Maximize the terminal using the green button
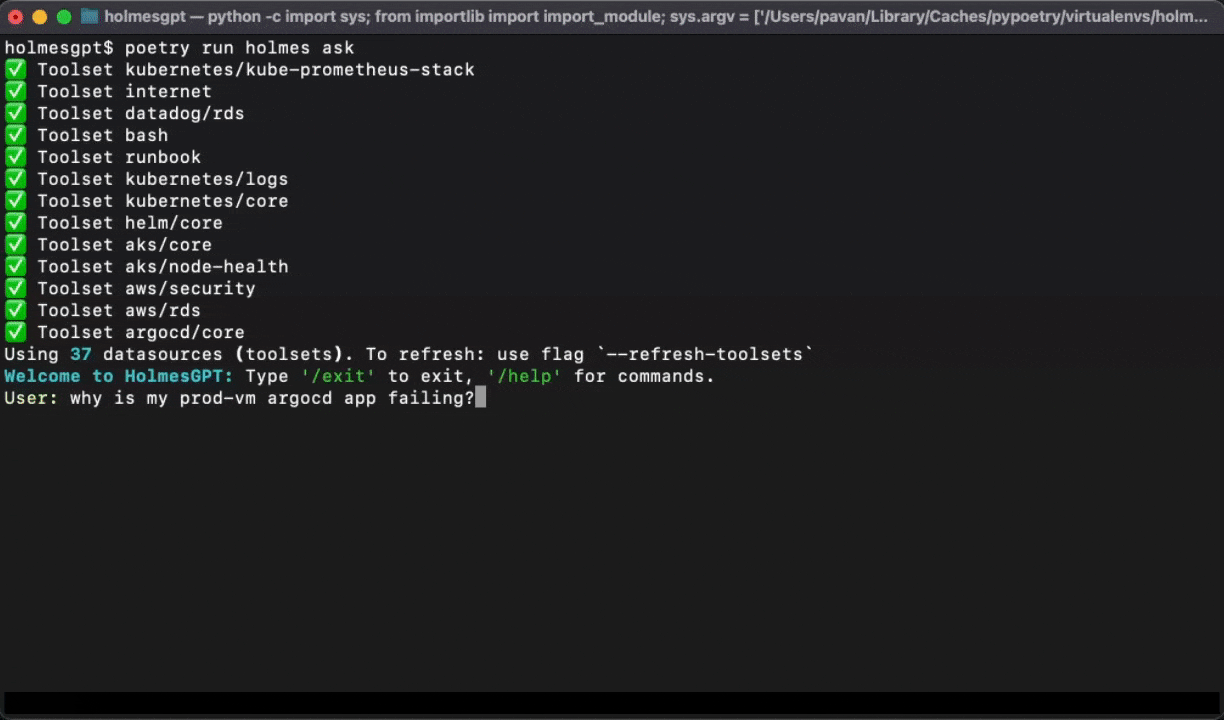 pyautogui.click(x=63, y=17)
